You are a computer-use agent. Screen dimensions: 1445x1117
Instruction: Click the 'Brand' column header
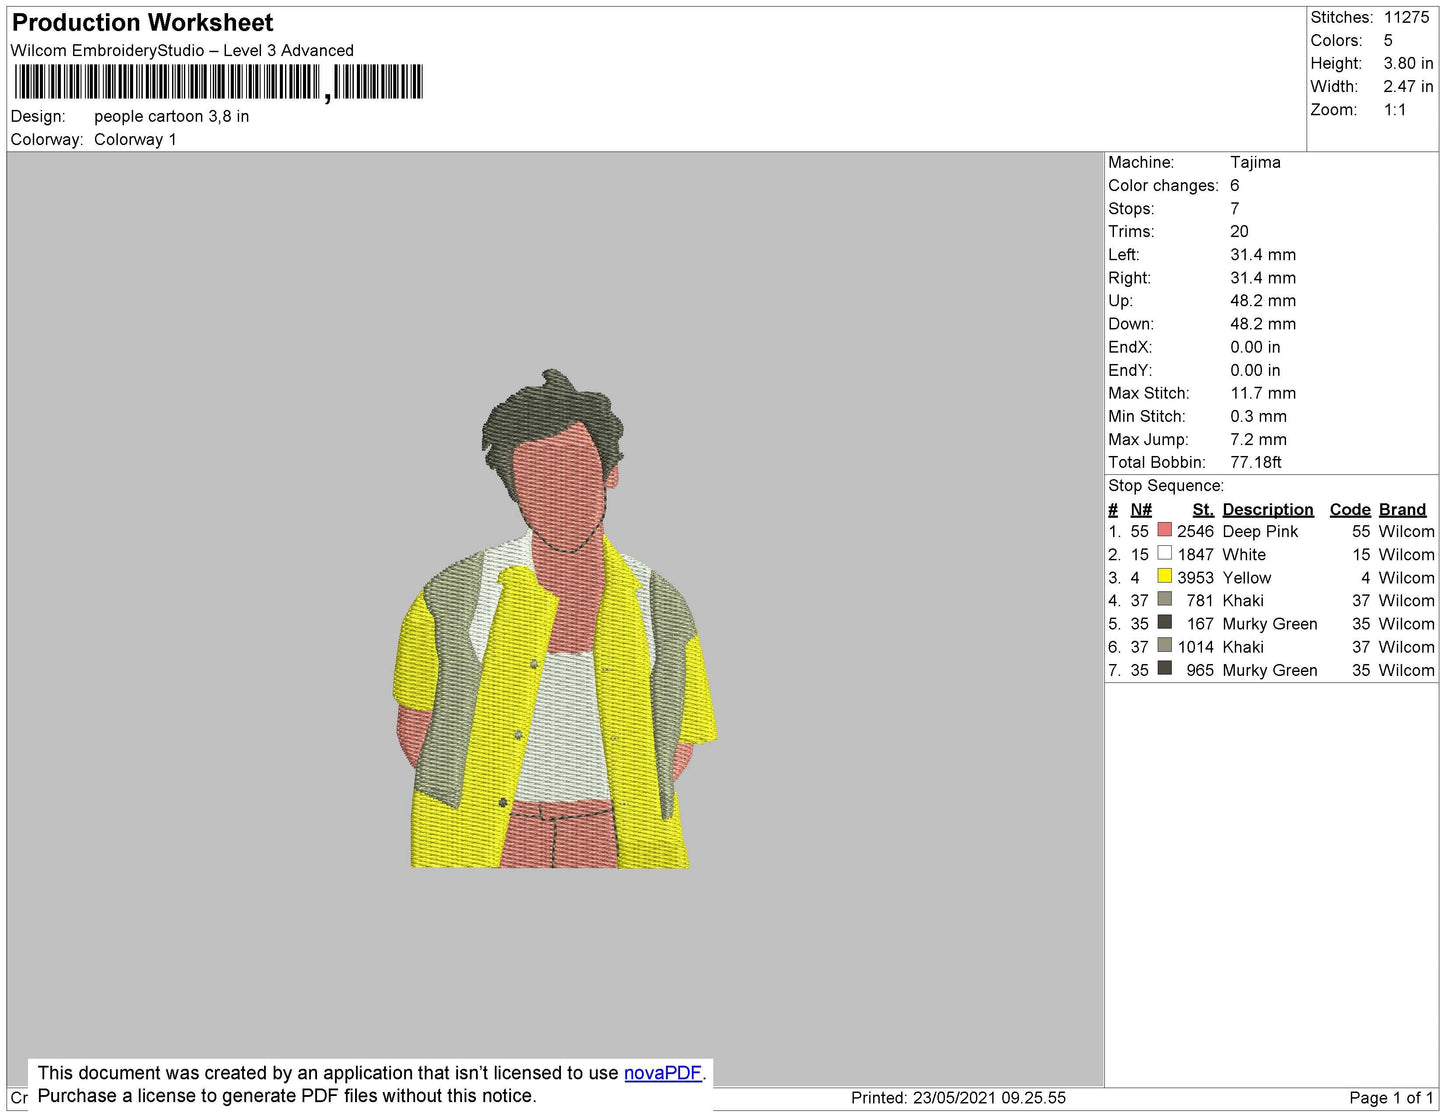coord(1403,510)
